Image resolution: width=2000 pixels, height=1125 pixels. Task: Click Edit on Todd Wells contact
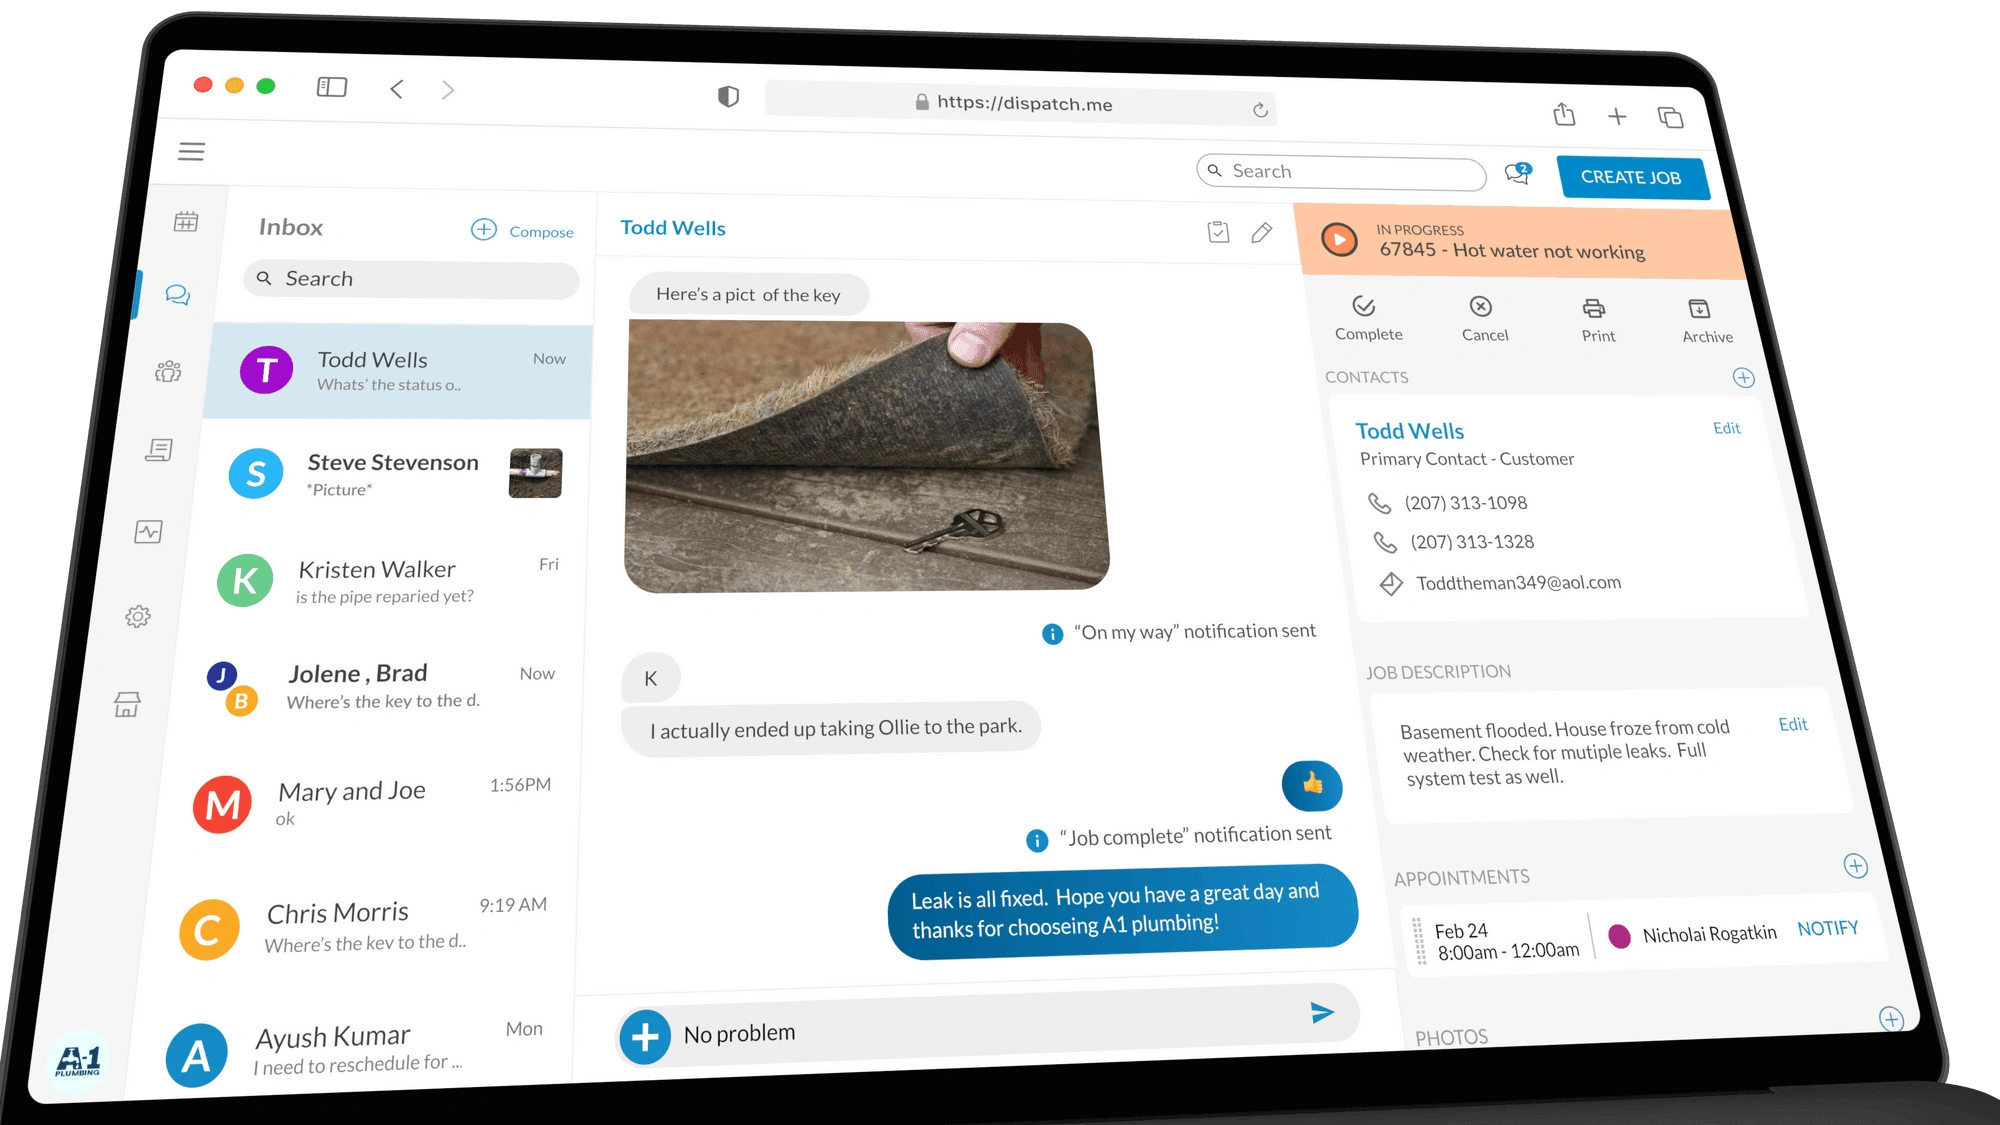(x=1728, y=429)
